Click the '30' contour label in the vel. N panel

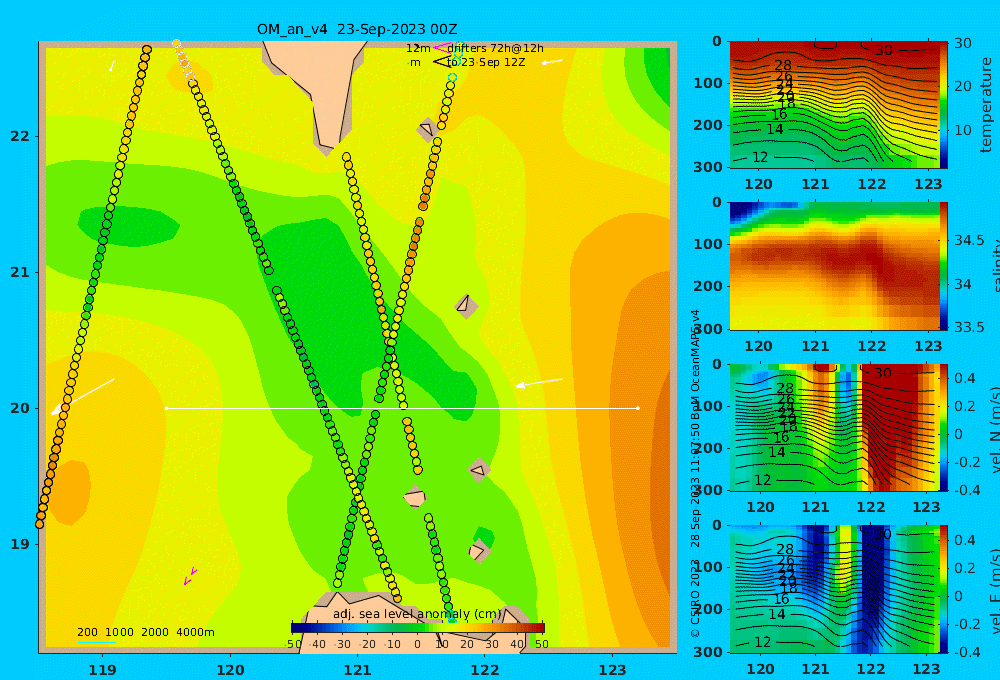[882, 373]
